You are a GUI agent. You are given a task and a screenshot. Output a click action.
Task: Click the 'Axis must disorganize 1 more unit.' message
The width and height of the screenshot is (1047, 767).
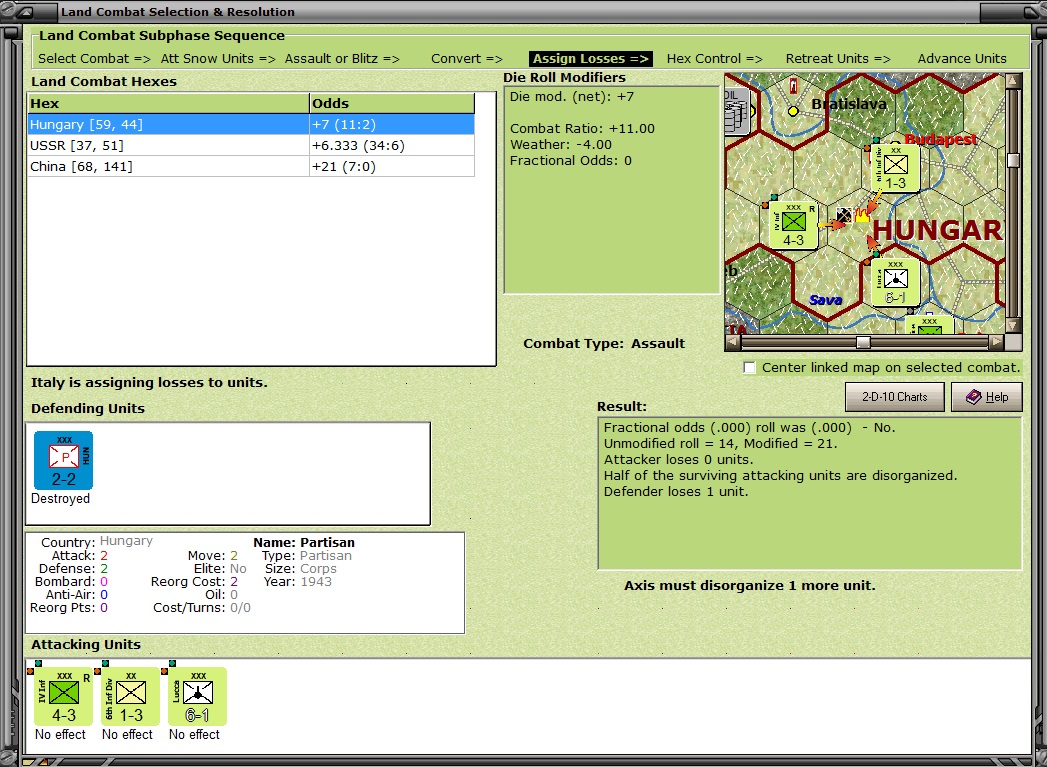point(749,585)
